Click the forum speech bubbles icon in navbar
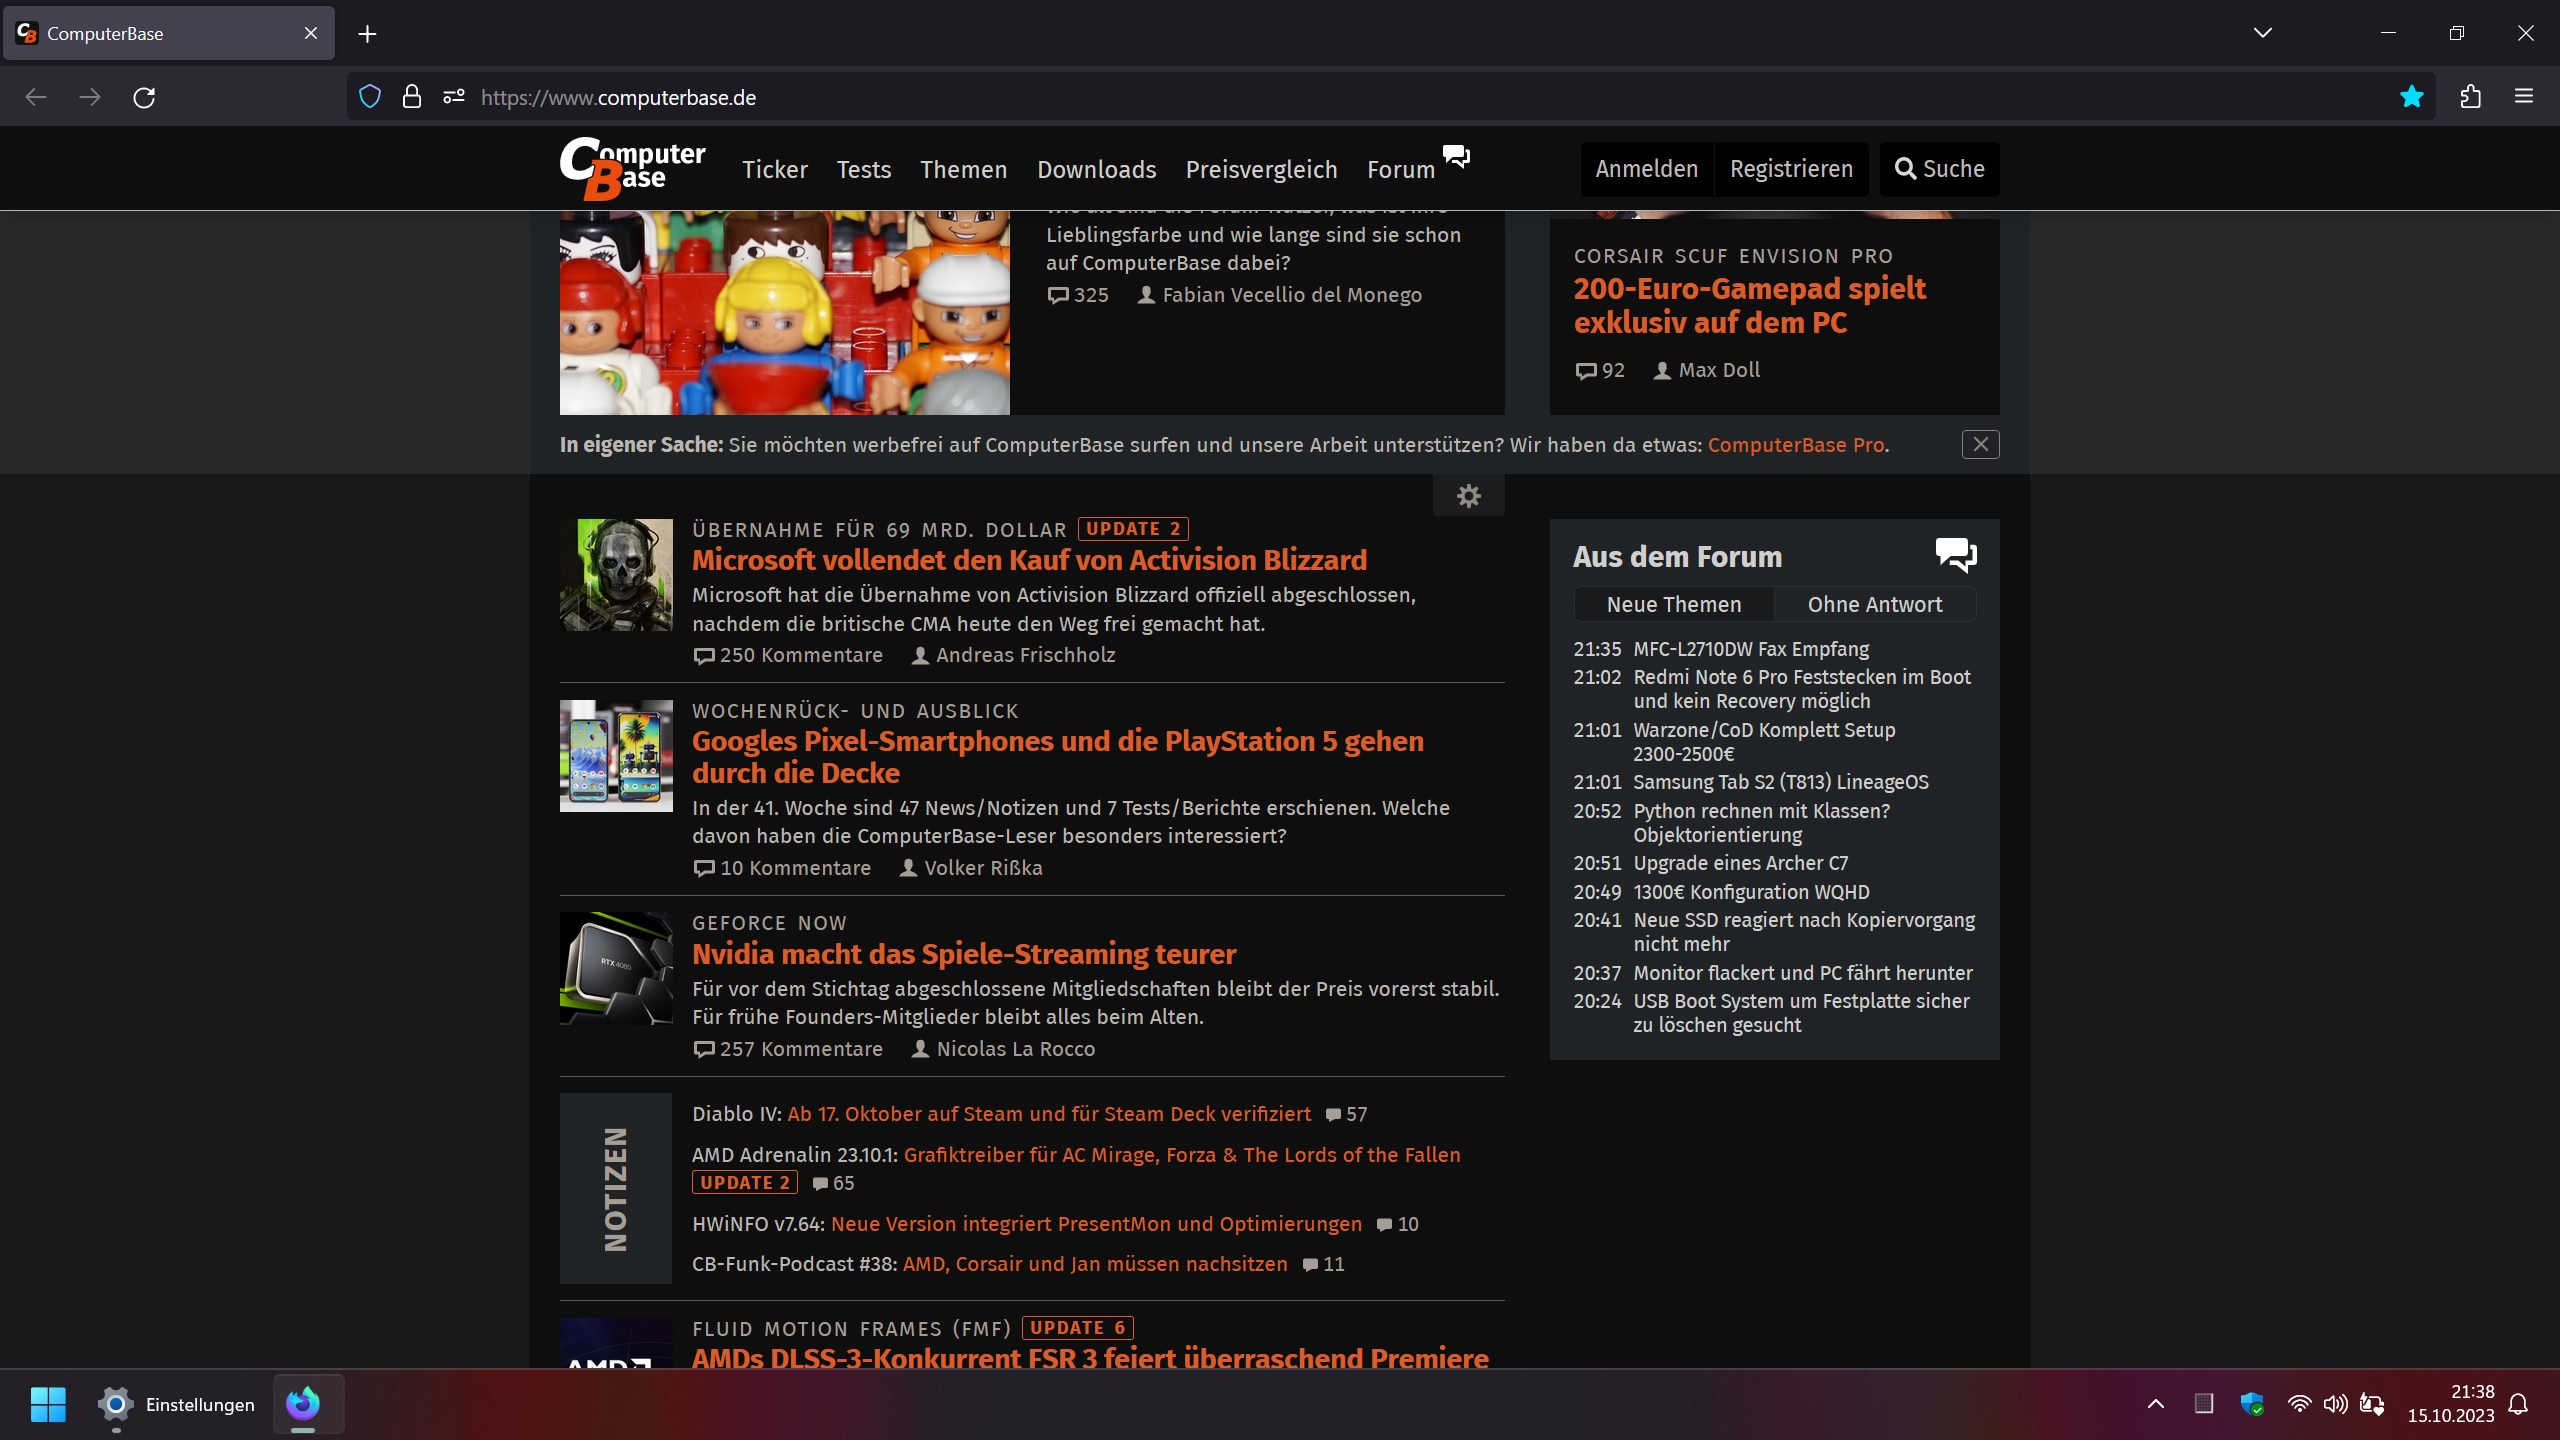This screenshot has height=1440, width=2560. [x=1456, y=156]
